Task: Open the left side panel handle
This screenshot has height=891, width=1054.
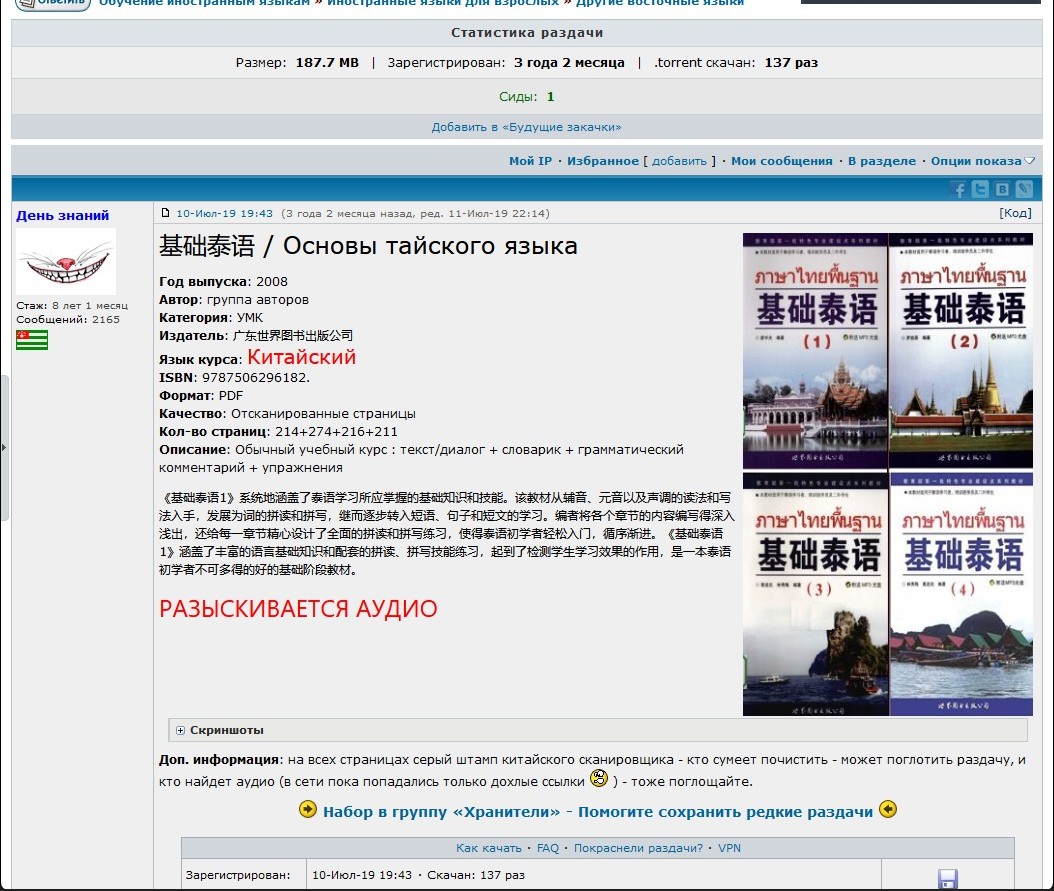Action: tap(4, 448)
